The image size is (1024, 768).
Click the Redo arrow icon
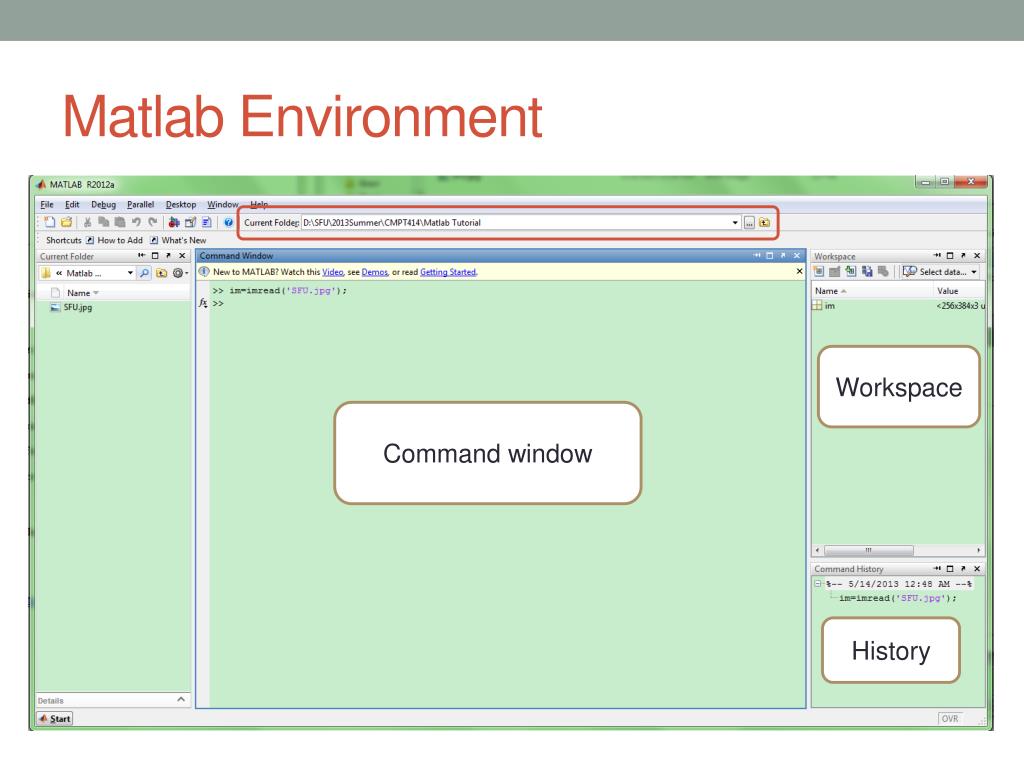click(152, 223)
